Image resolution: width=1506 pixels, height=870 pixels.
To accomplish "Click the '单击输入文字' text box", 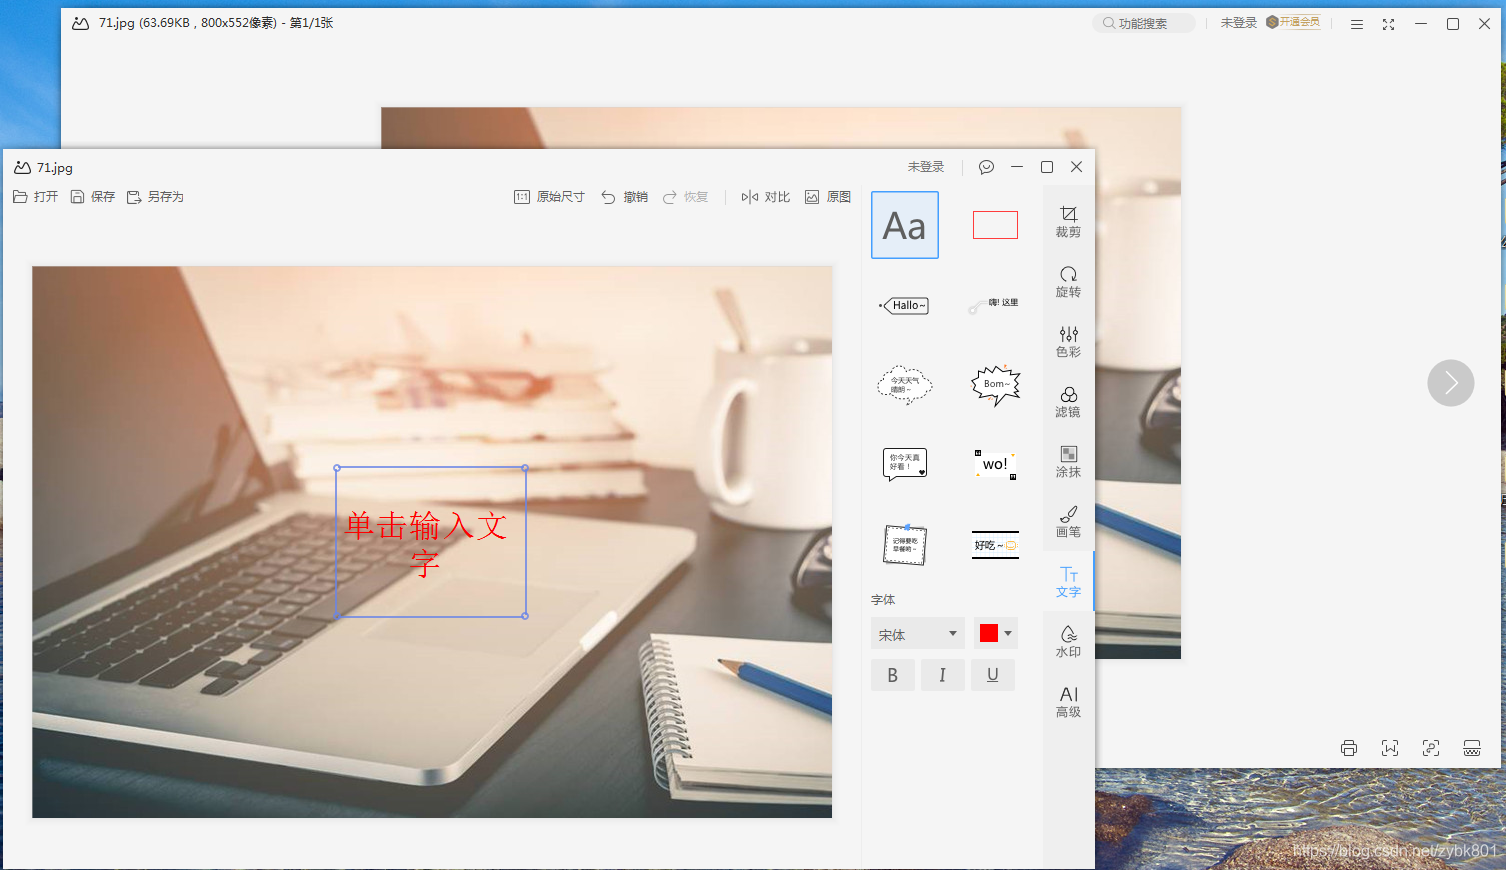I will (x=431, y=542).
